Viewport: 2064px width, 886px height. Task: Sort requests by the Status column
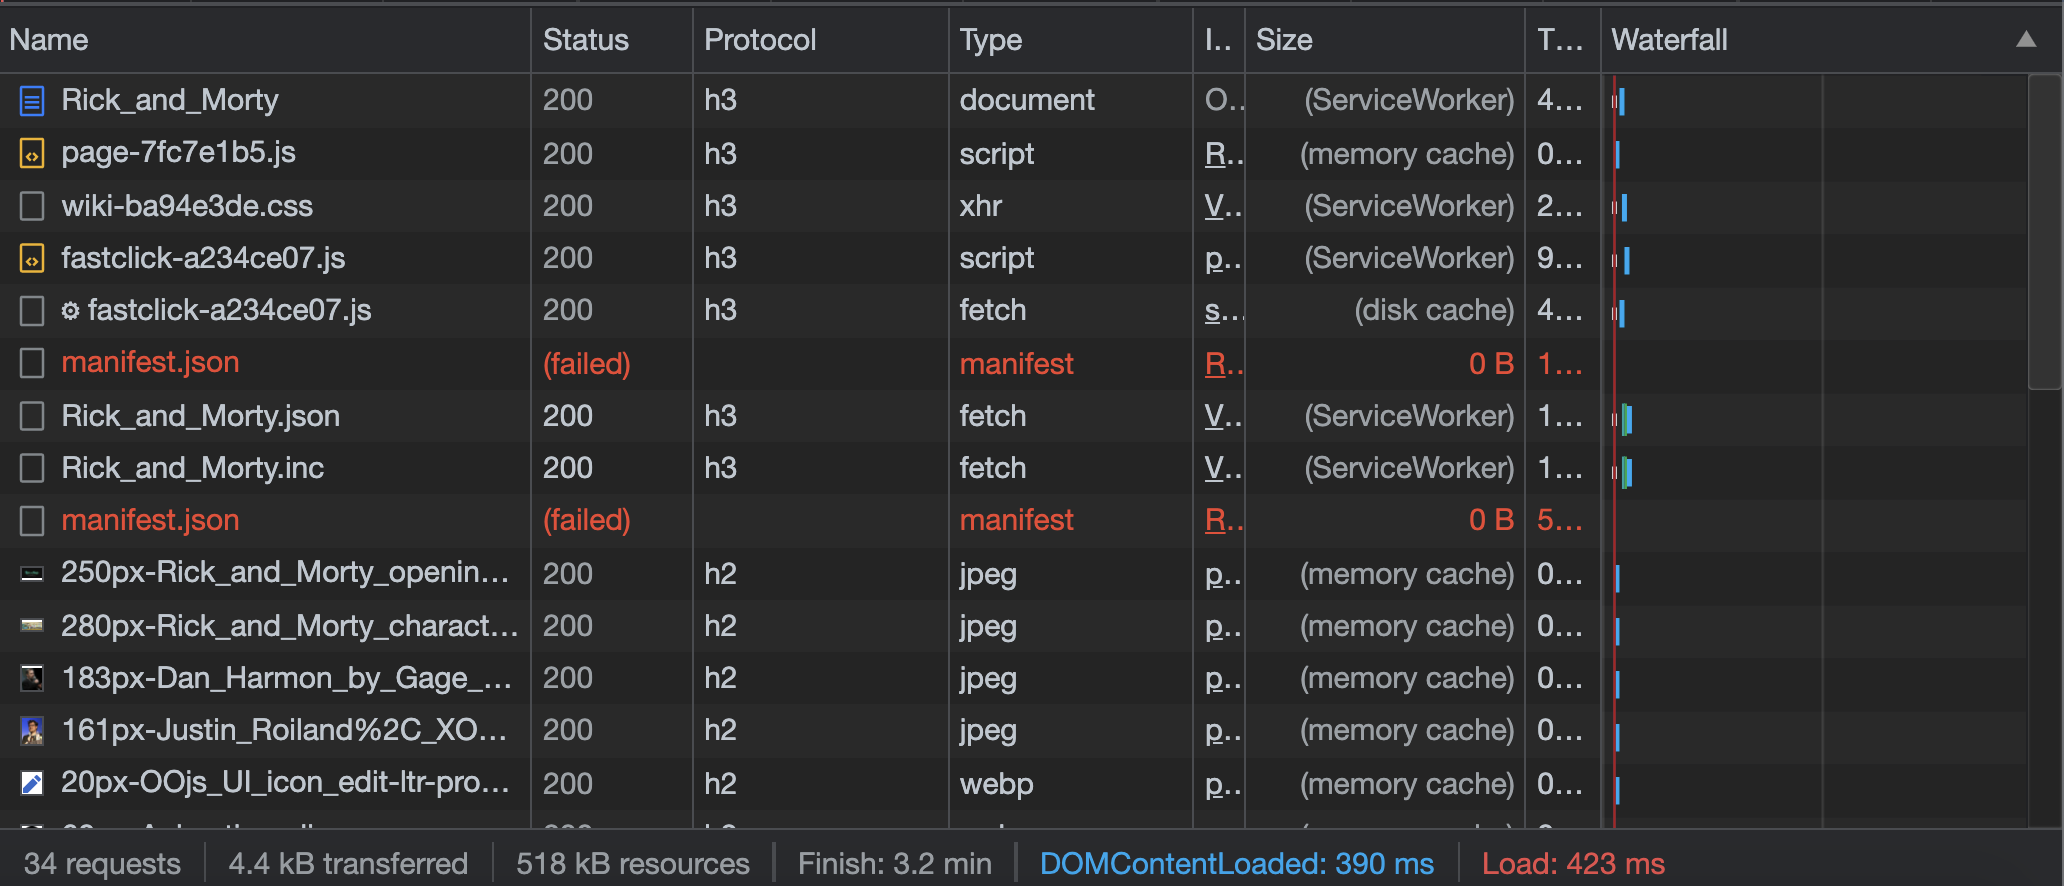(x=585, y=40)
